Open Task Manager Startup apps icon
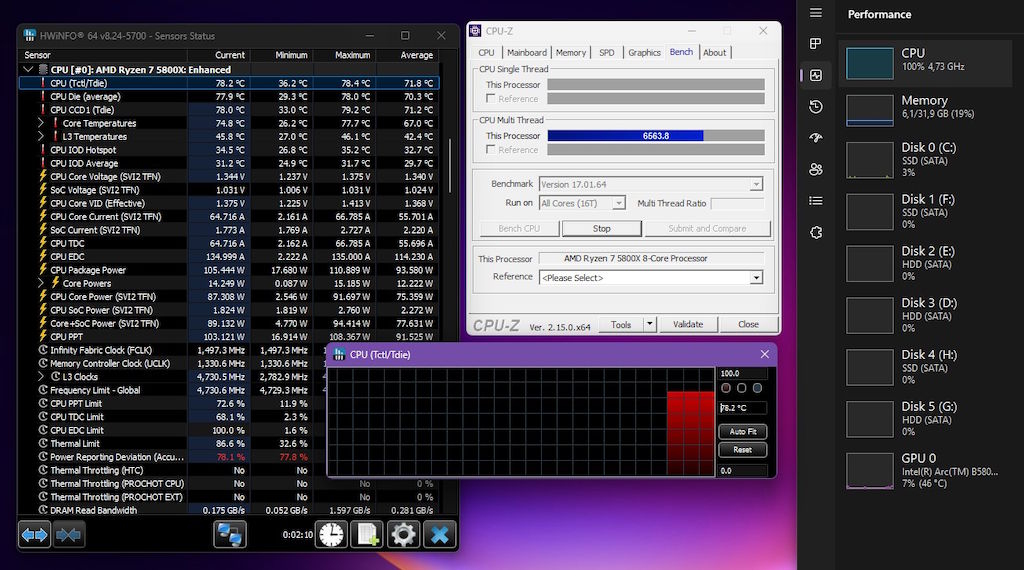The width and height of the screenshot is (1024, 570). [816, 138]
